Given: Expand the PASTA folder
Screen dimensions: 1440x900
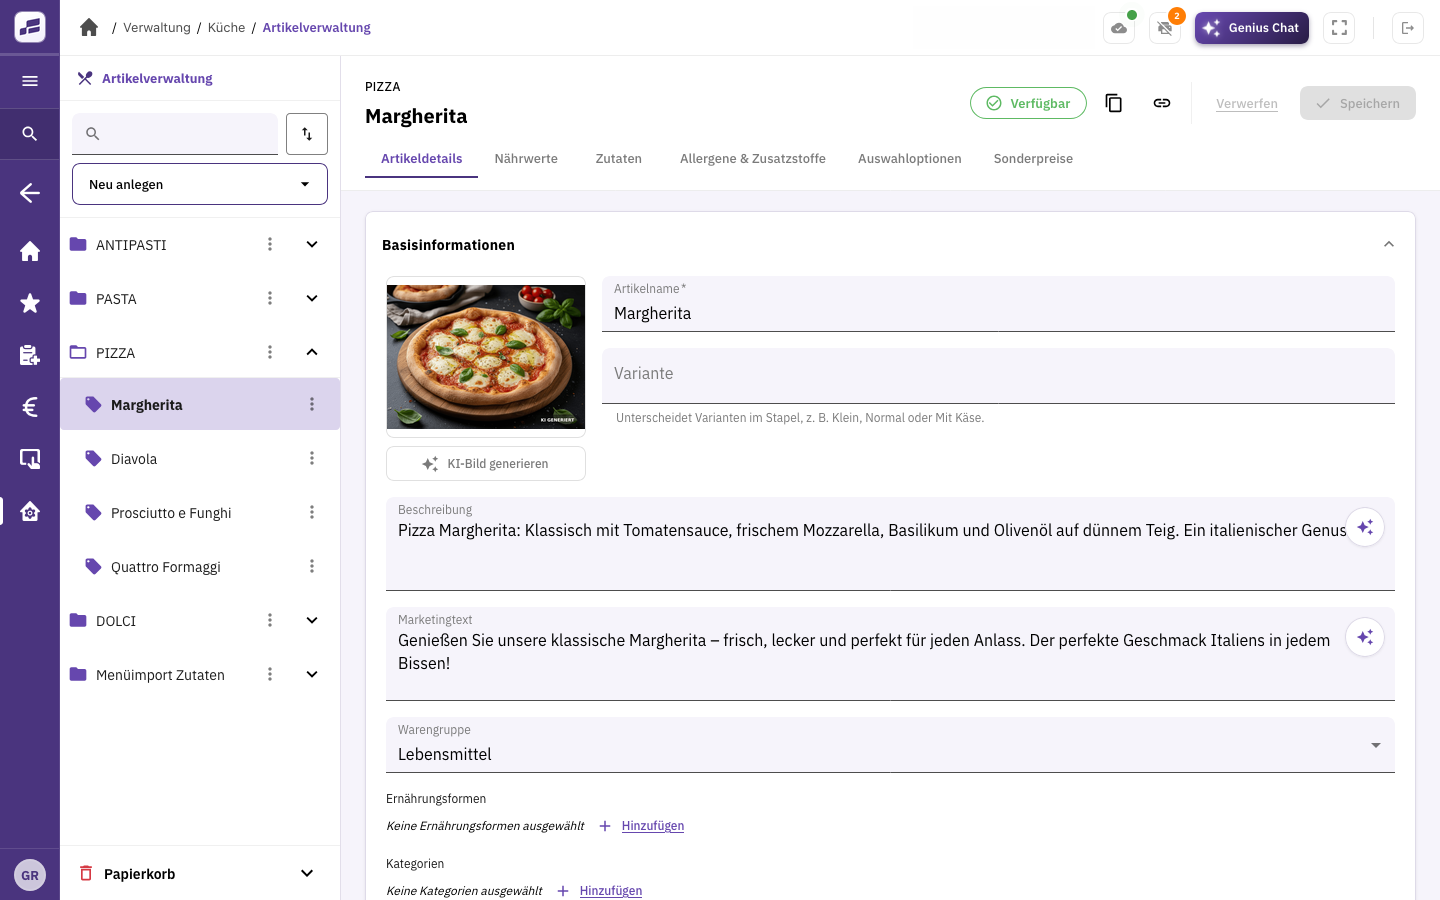Looking at the screenshot, I should pyautogui.click(x=312, y=298).
